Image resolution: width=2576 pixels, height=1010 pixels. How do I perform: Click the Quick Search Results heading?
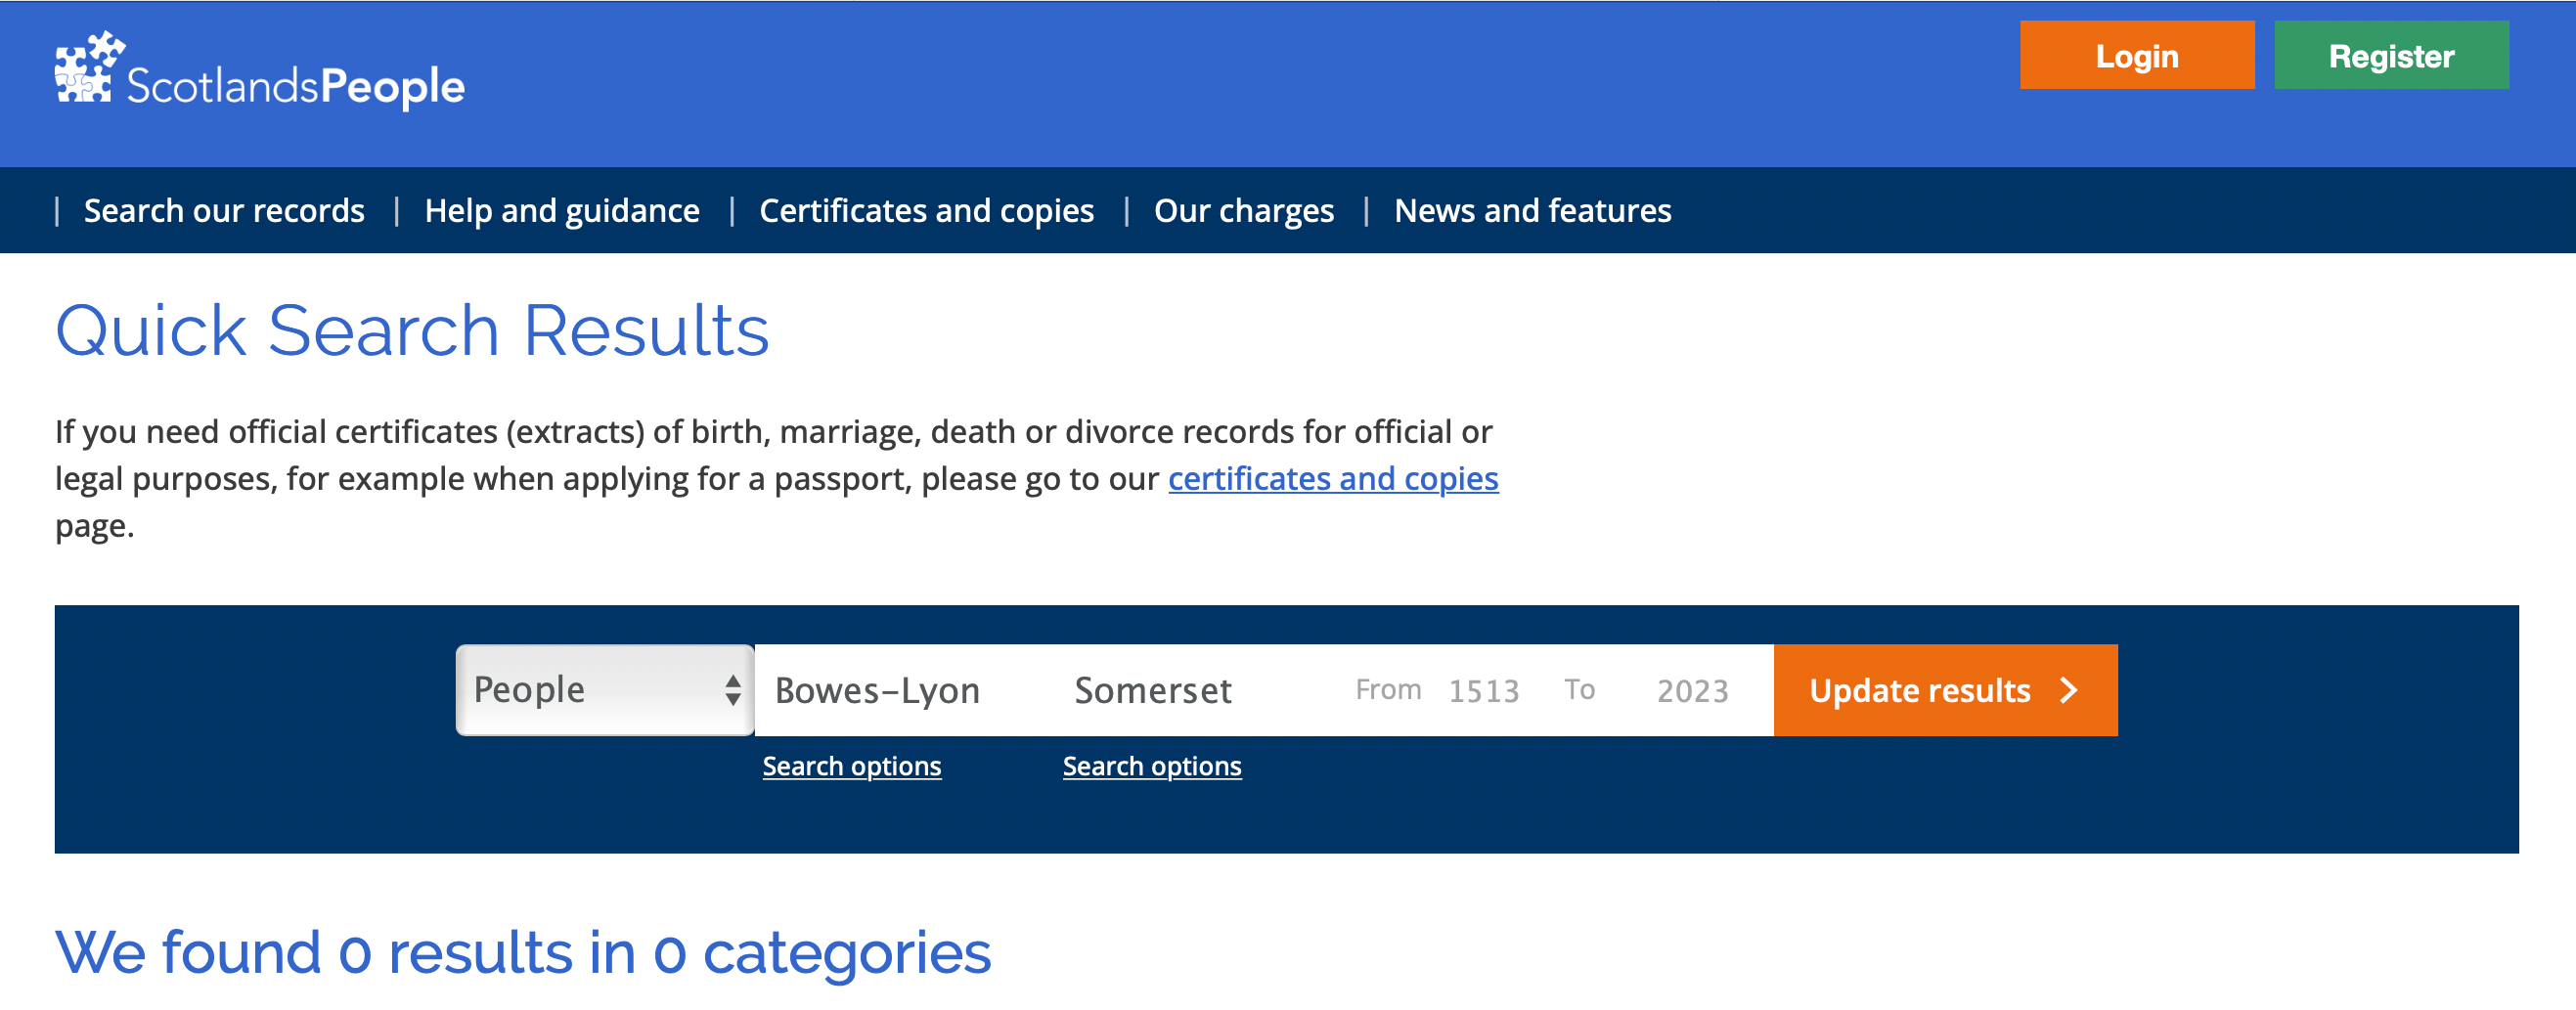click(x=412, y=330)
